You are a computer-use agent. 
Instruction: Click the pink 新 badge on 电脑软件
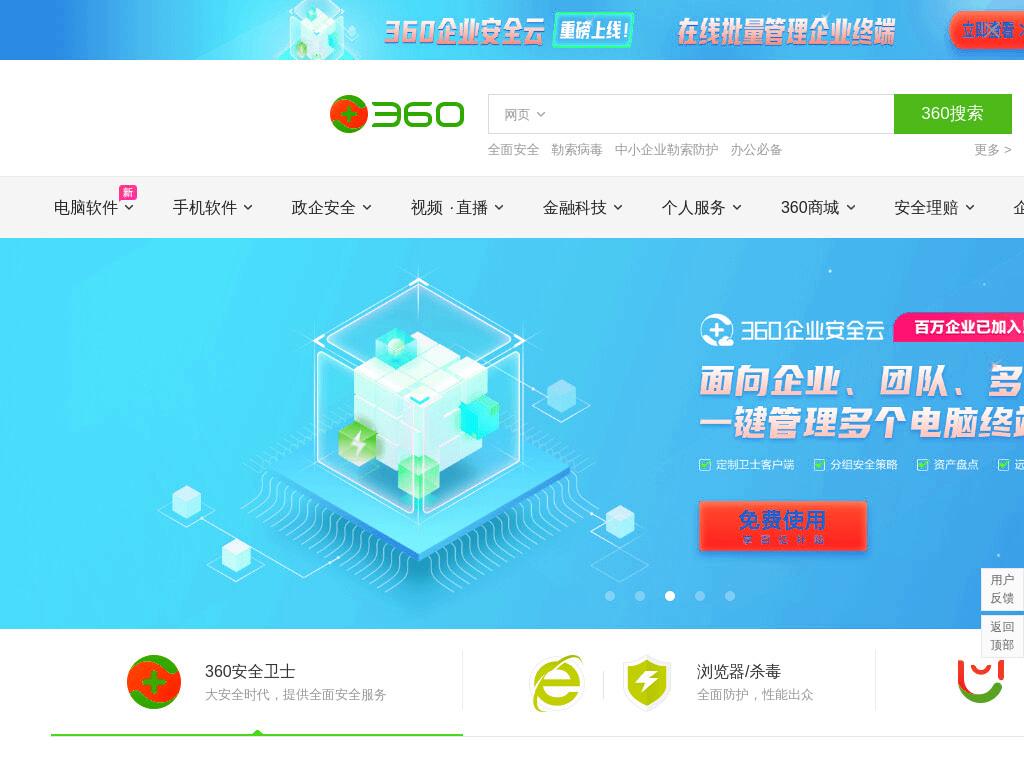[128, 192]
